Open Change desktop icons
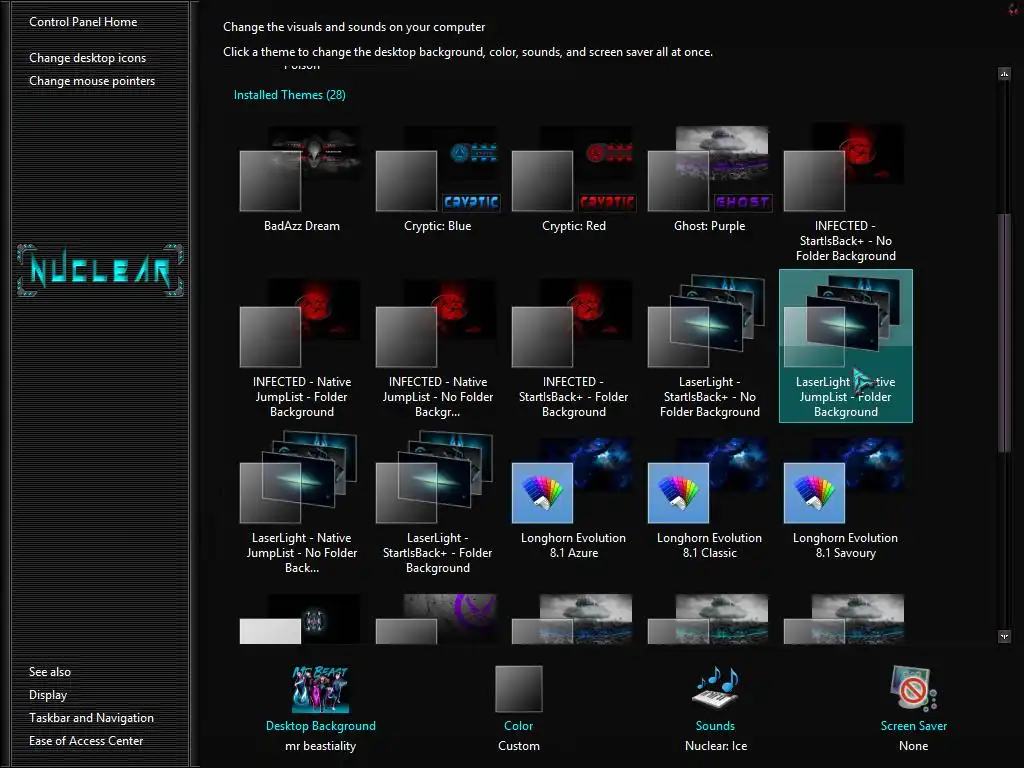Viewport: 1024px width, 768px height. tap(88, 58)
